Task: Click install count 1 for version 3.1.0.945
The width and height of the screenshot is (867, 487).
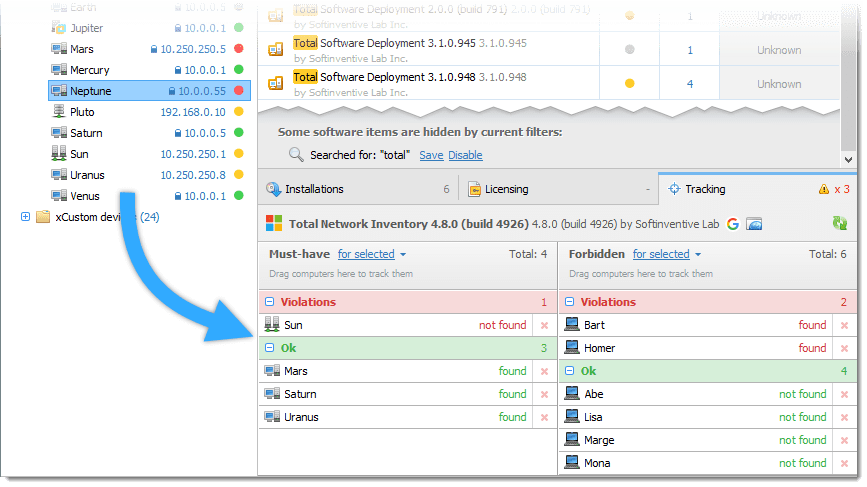Action: (x=690, y=50)
